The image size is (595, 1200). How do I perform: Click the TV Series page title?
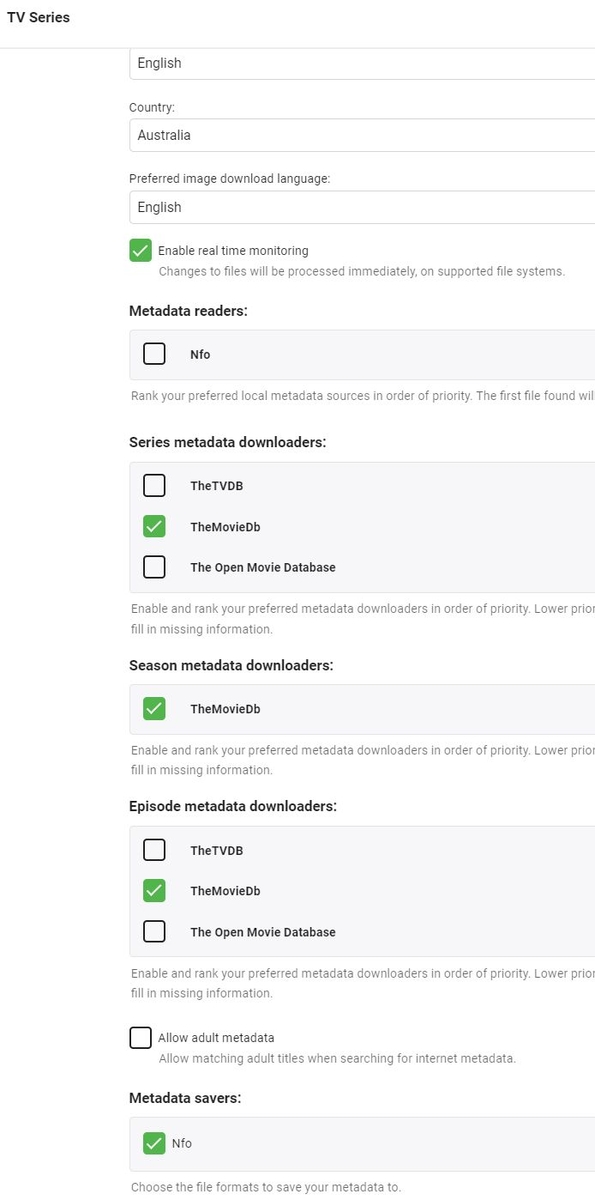[38, 17]
